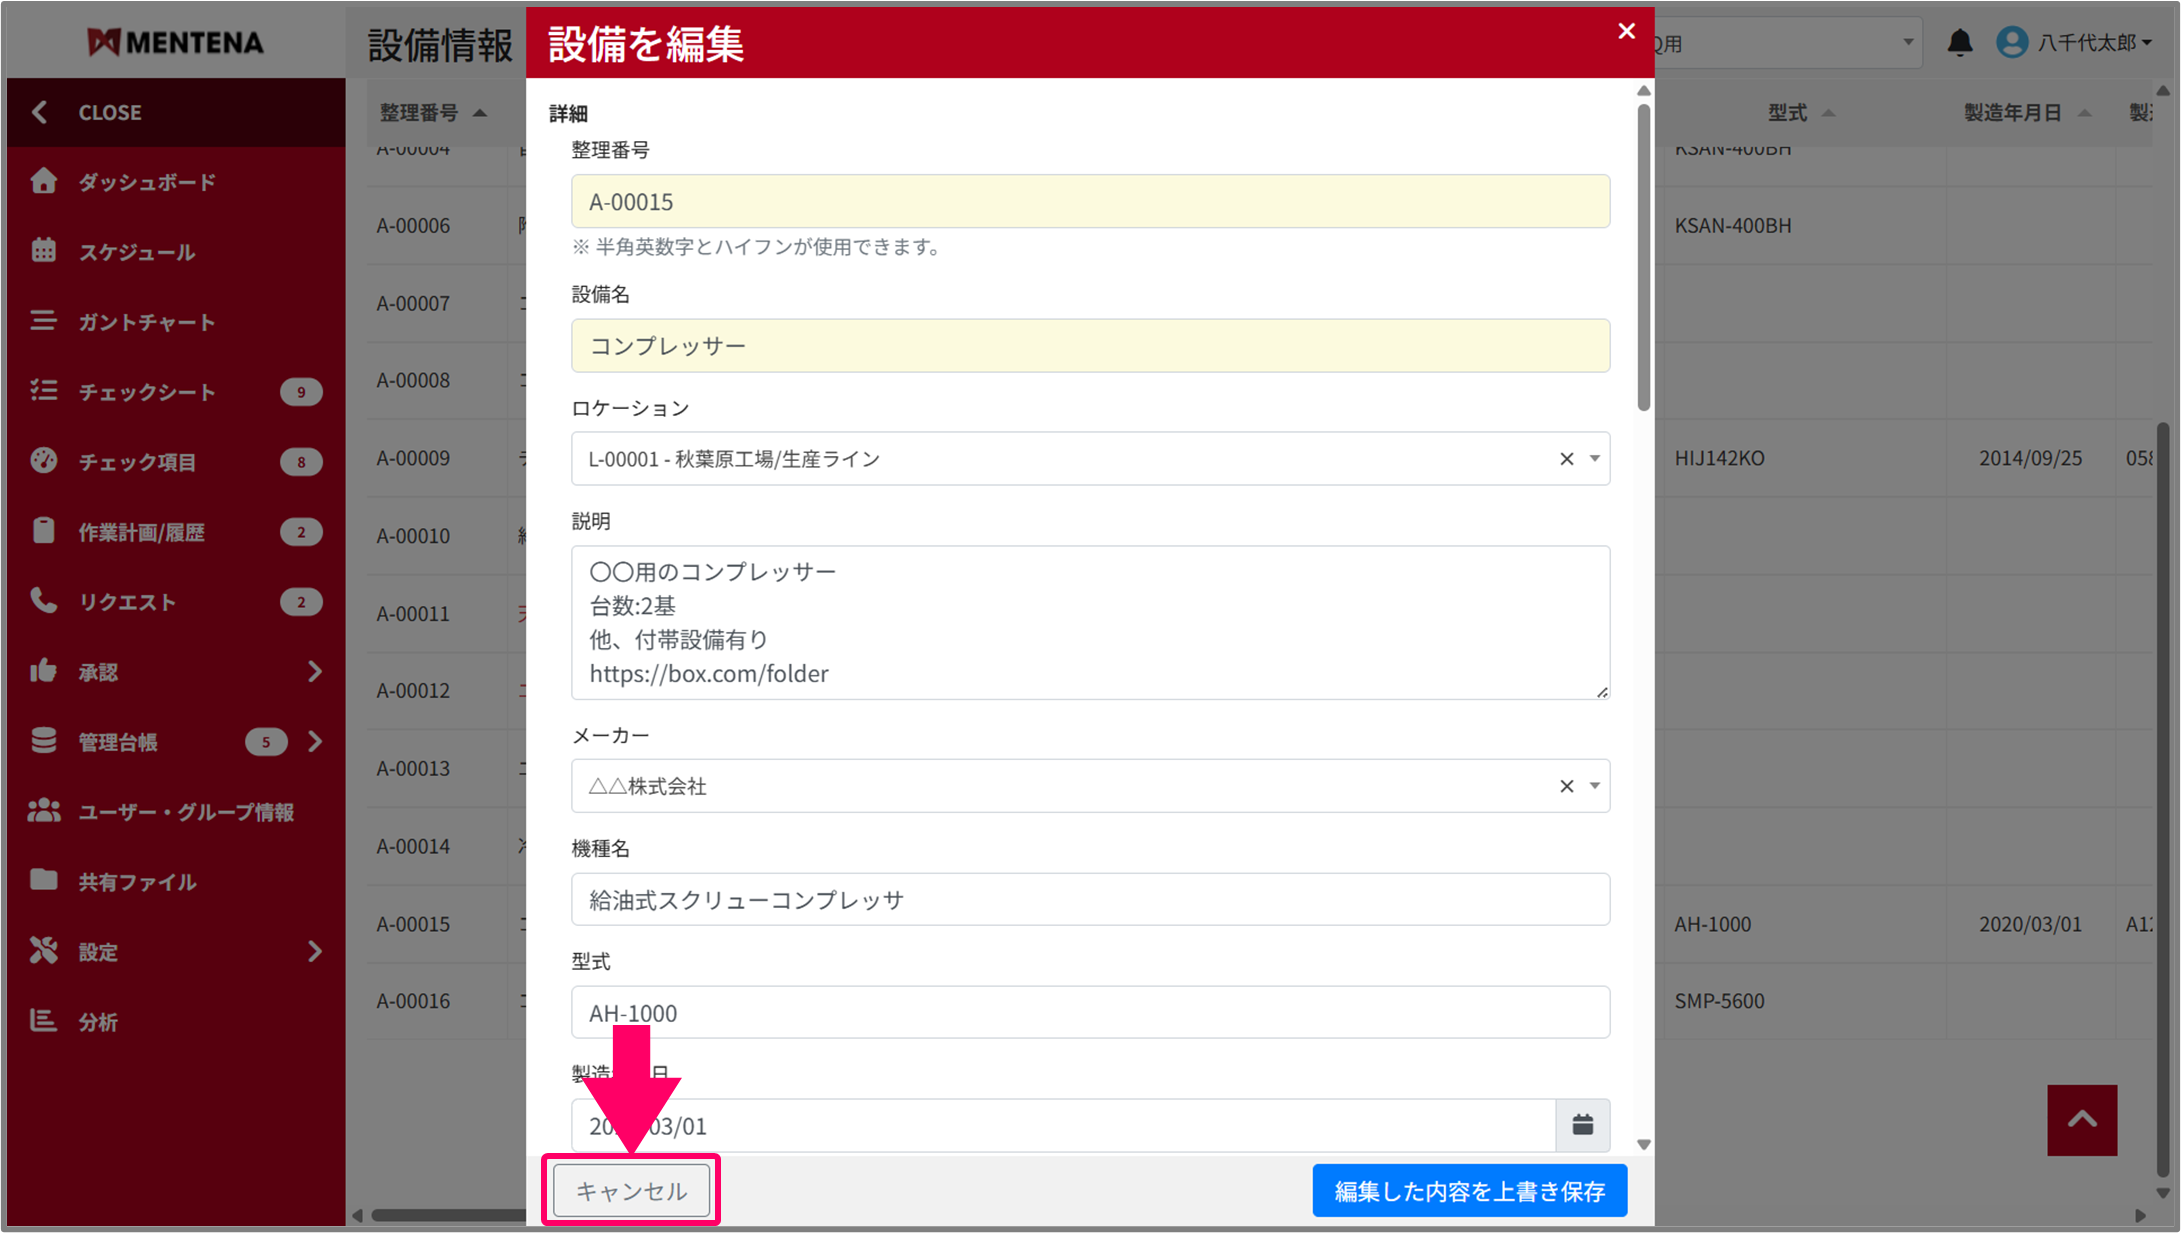Click the scroll-to-top arrow button

(x=2081, y=1120)
